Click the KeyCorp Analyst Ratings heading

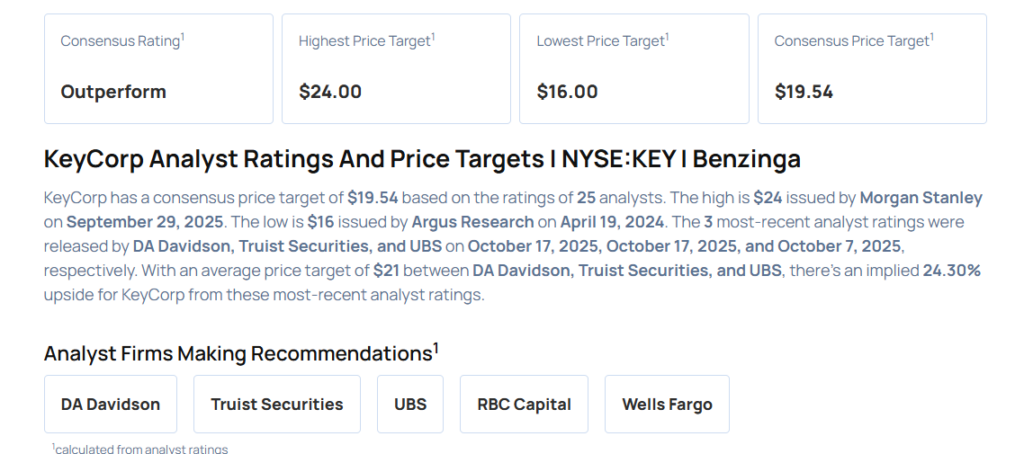(422, 159)
